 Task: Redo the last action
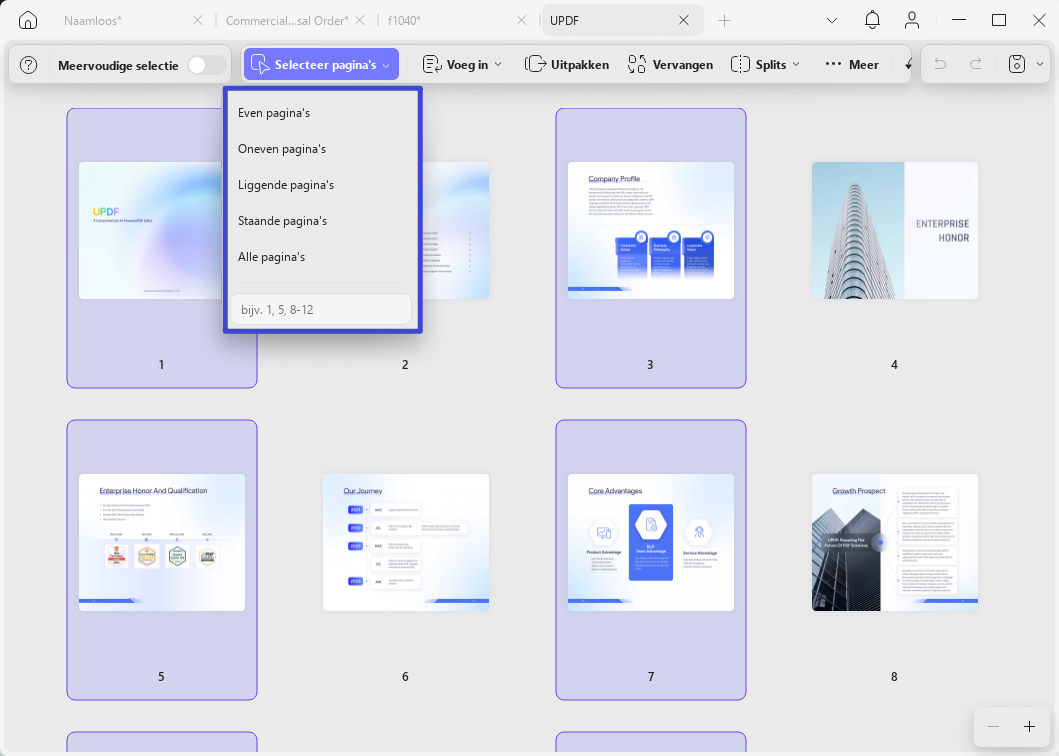tap(976, 64)
